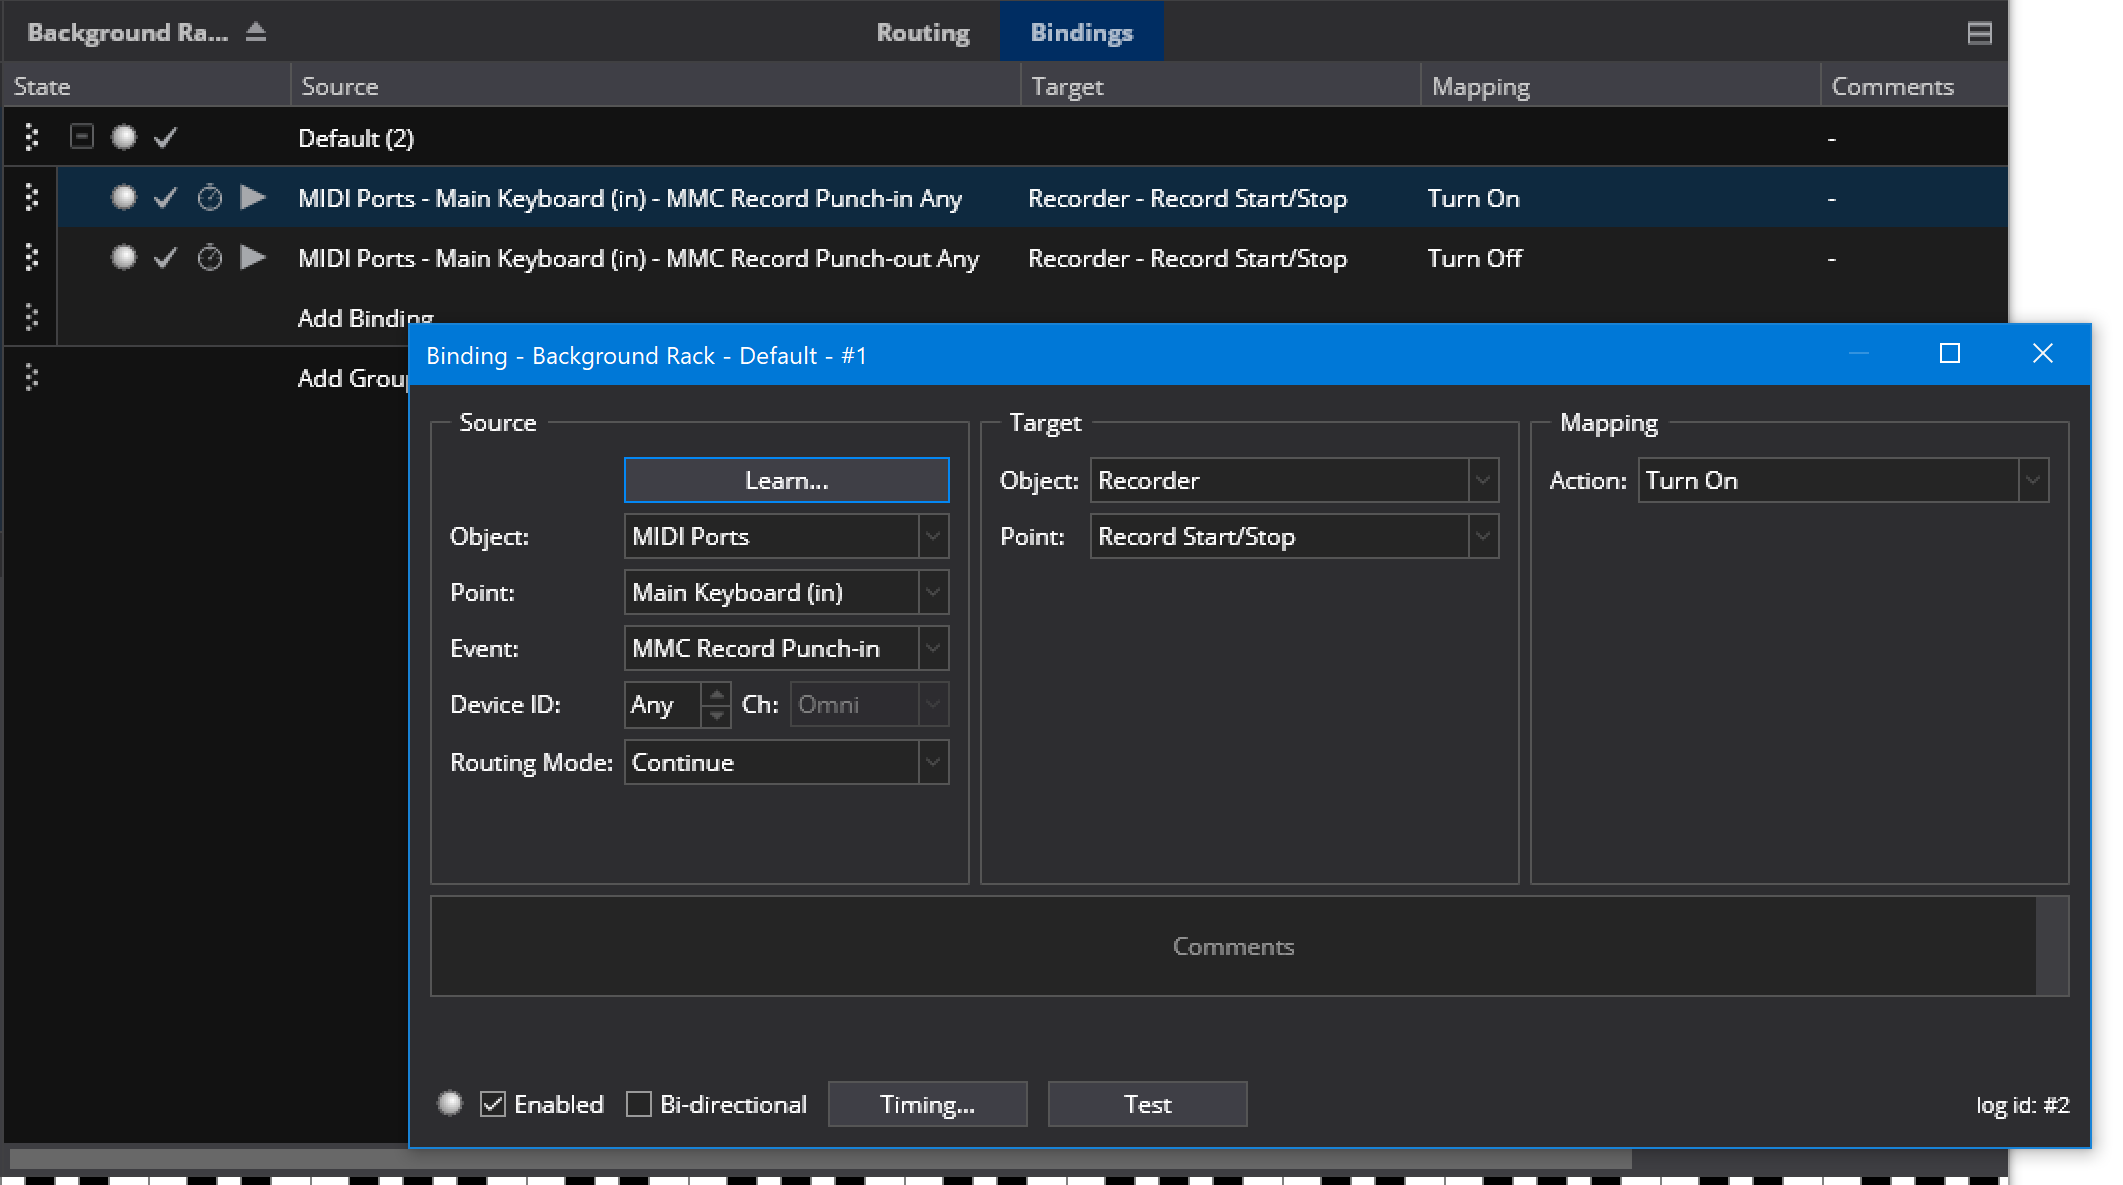Screen dimensions: 2123x1185
Task: Click the Device ID Any field
Action: [663, 704]
